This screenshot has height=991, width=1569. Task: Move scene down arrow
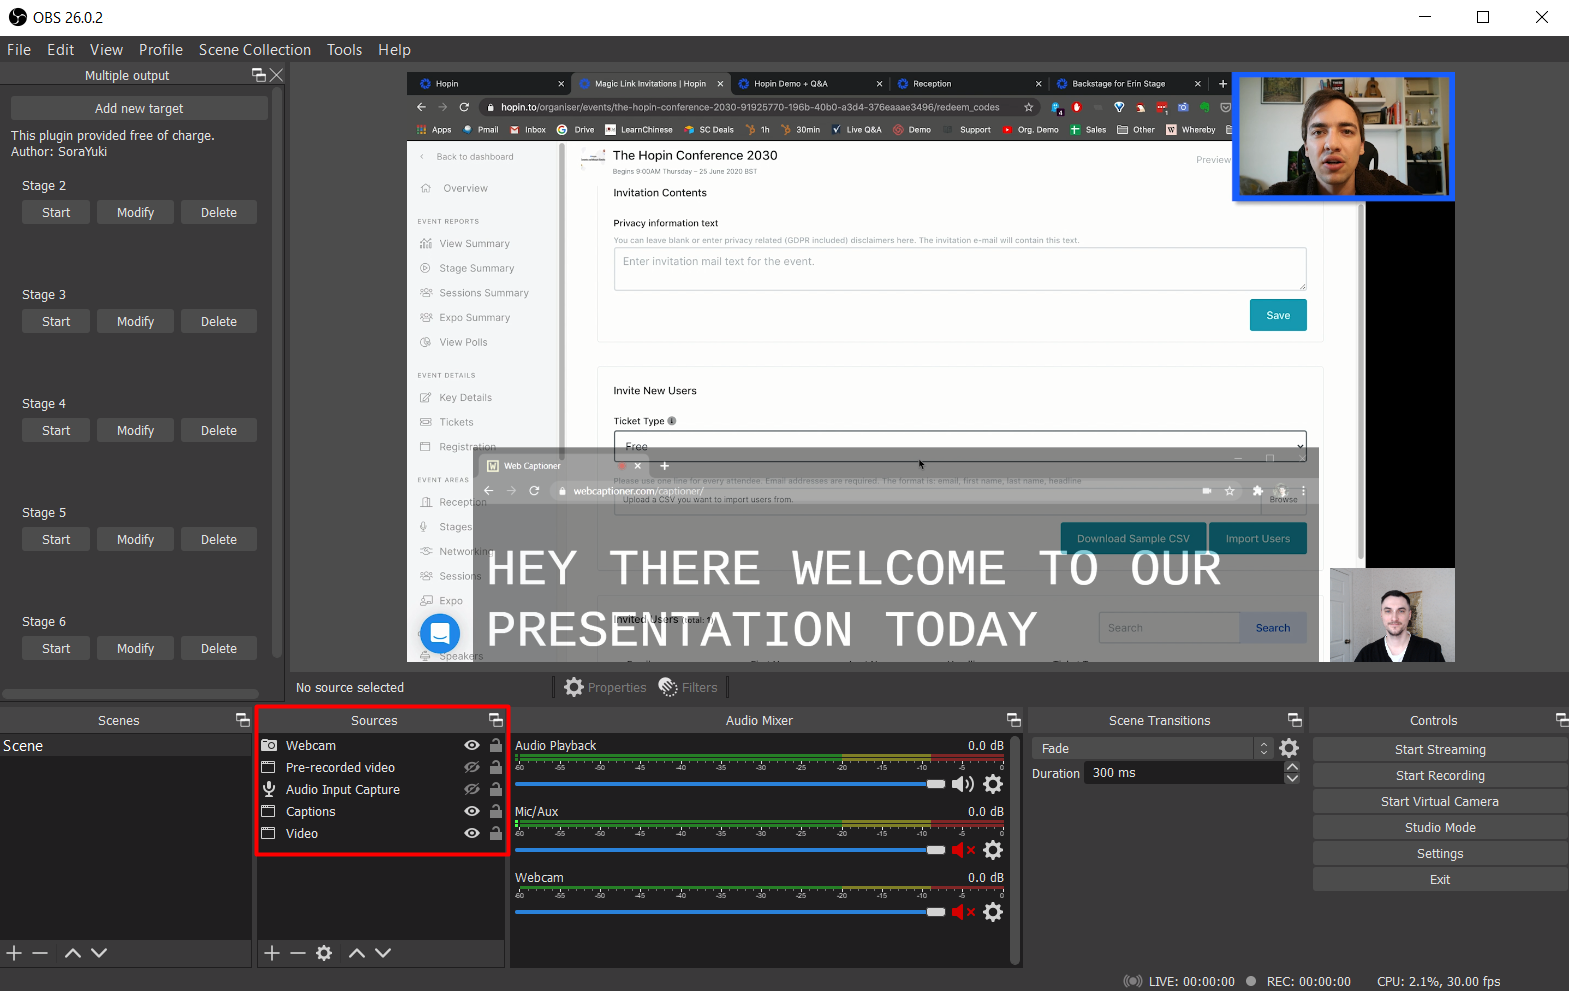[x=99, y=953]
